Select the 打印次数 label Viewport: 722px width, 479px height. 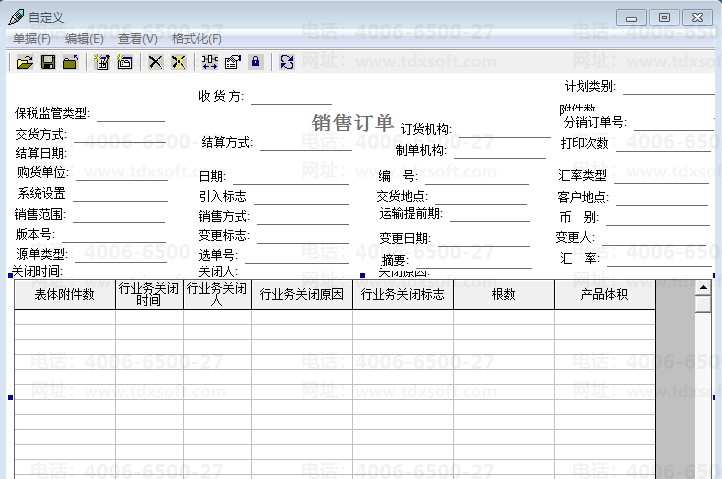pos(585,143)
